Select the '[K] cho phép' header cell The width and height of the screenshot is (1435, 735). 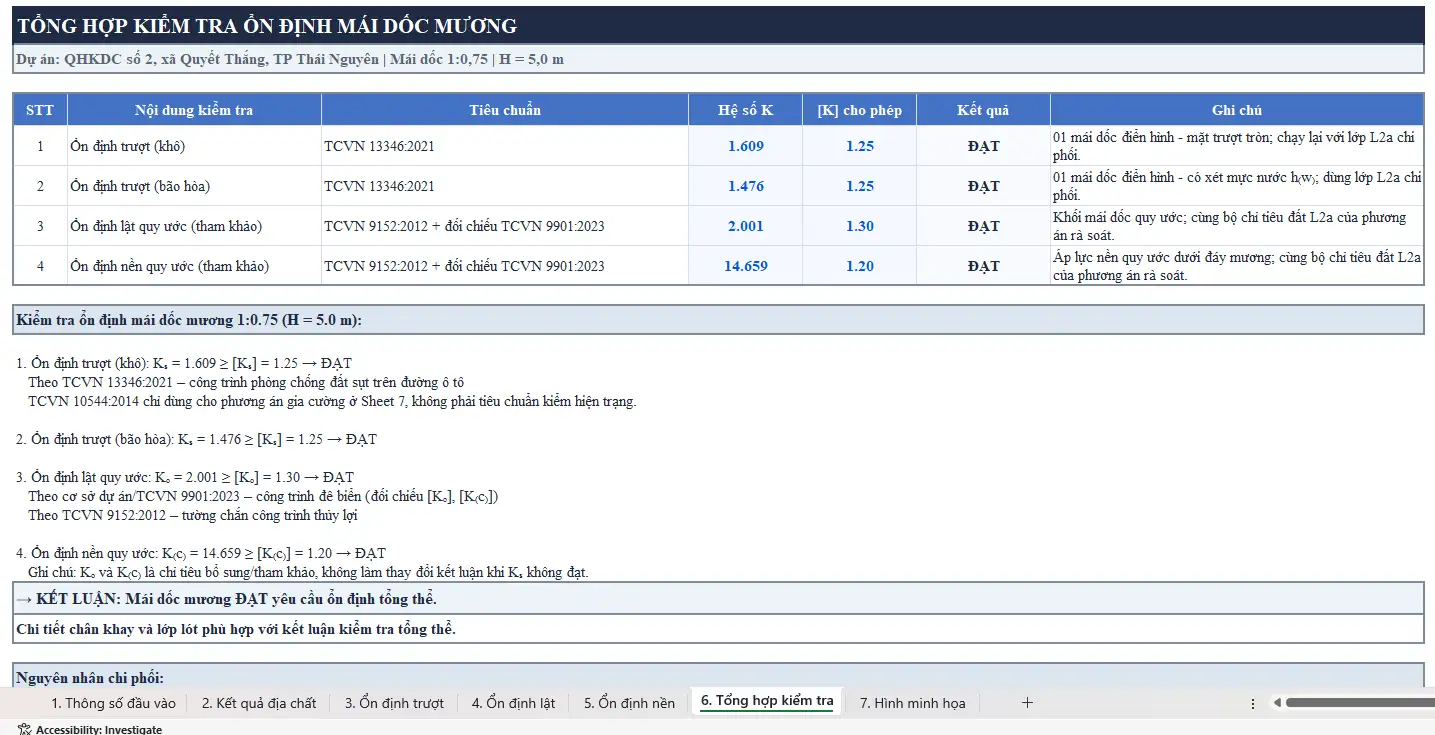[859, 110]
